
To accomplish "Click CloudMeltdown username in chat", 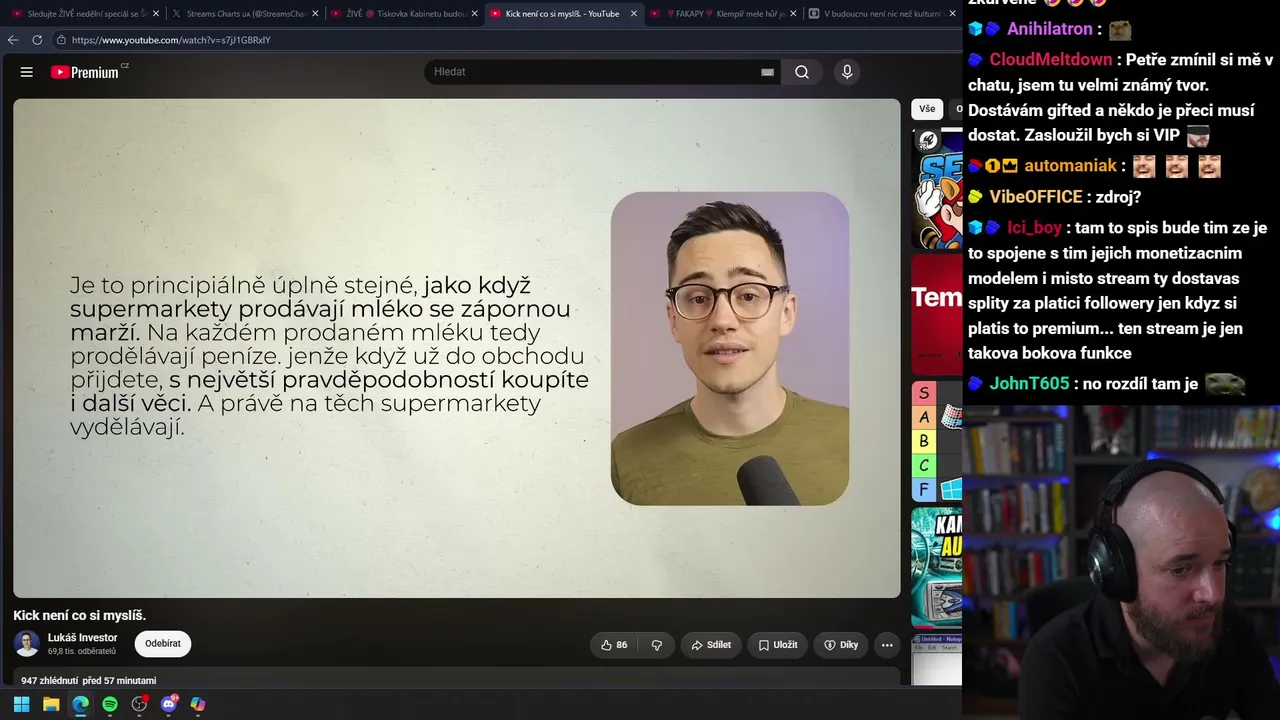I will (x=1051, y=60).
